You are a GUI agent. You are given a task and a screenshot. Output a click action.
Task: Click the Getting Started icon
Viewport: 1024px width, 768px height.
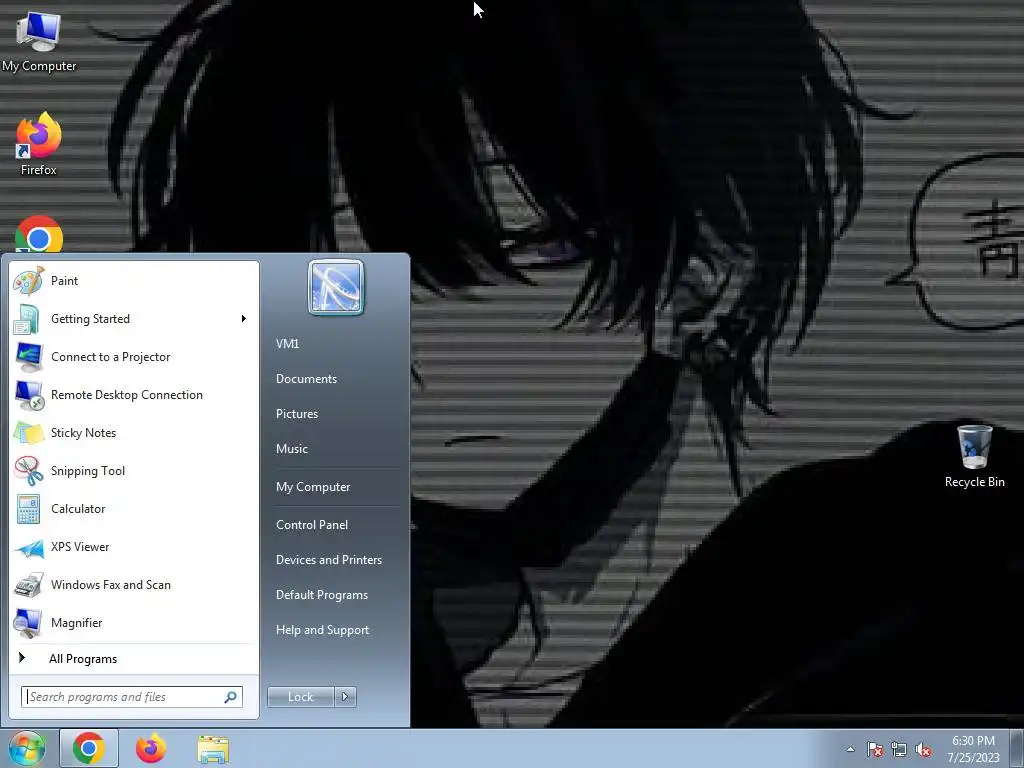(29, 319)
